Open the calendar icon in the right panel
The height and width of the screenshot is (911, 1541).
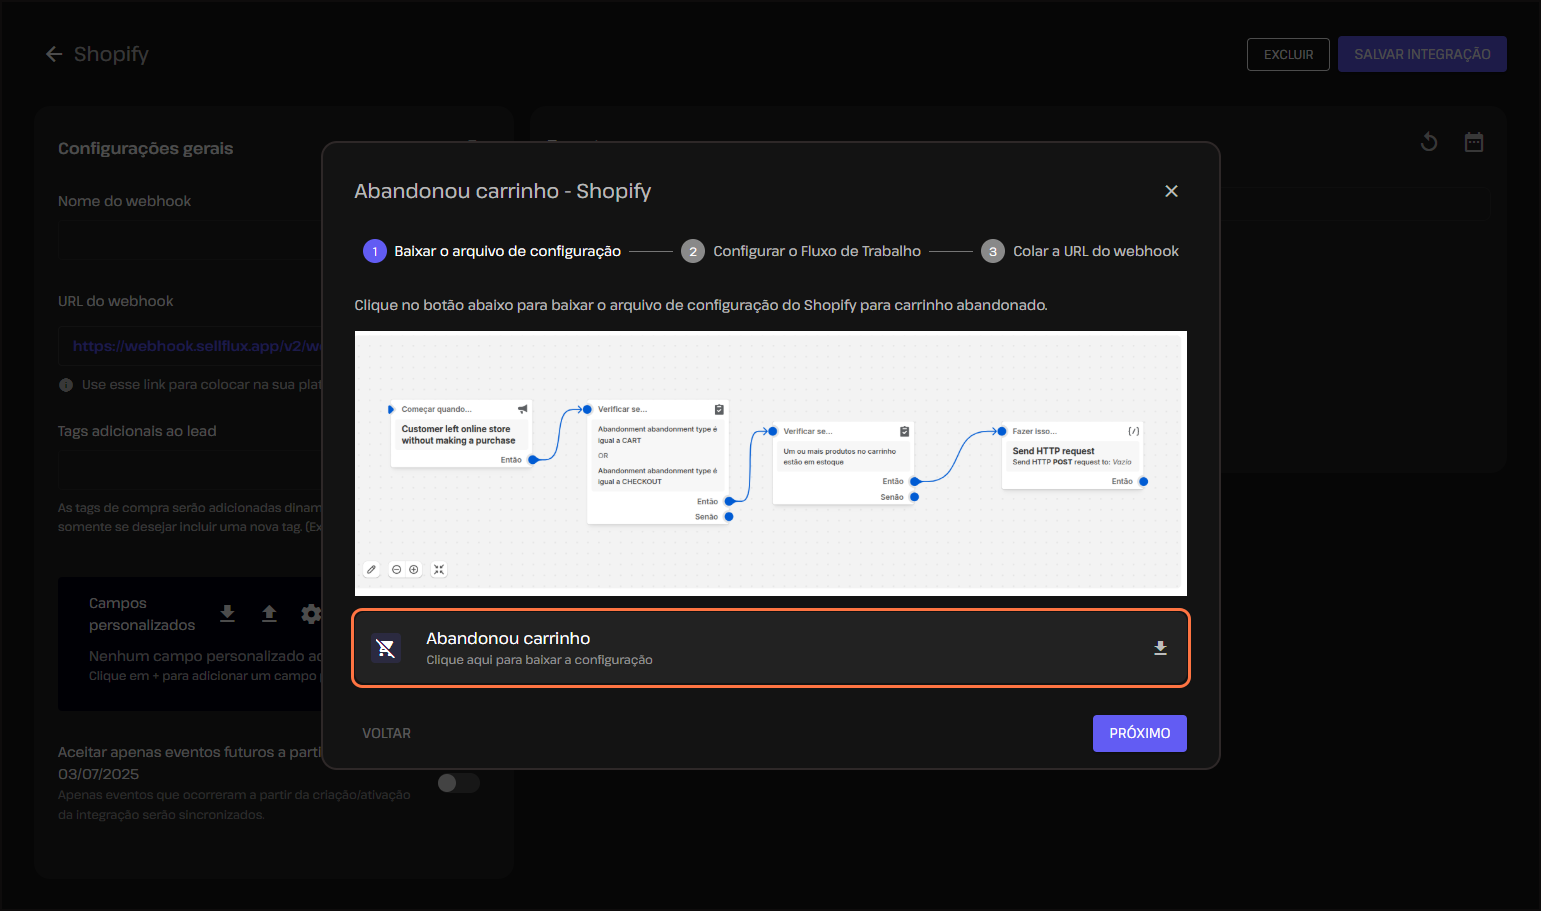click(x=1474, y=142)
